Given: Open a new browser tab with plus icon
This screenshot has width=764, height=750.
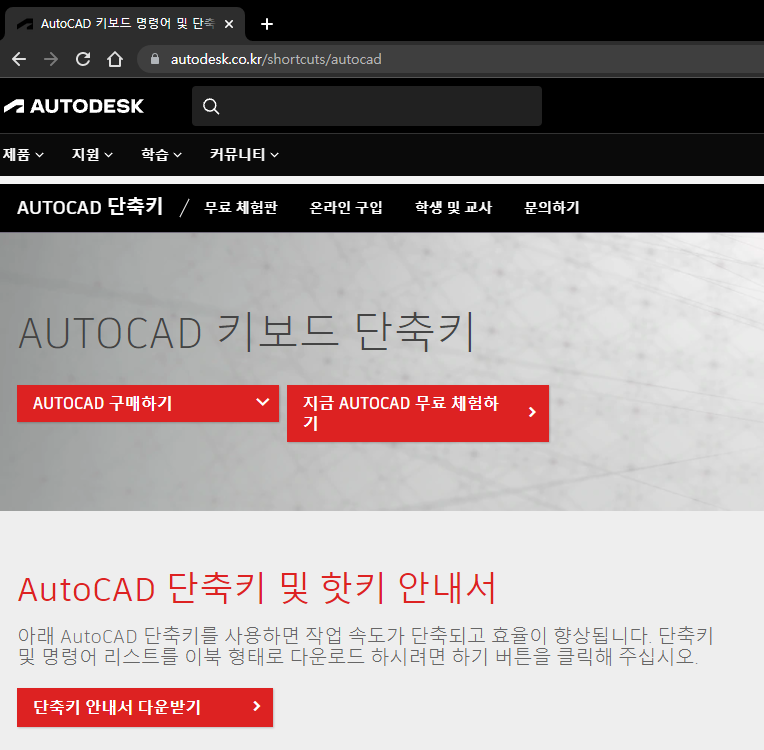Looking at the screenshot, I should [x=267, y=24].
